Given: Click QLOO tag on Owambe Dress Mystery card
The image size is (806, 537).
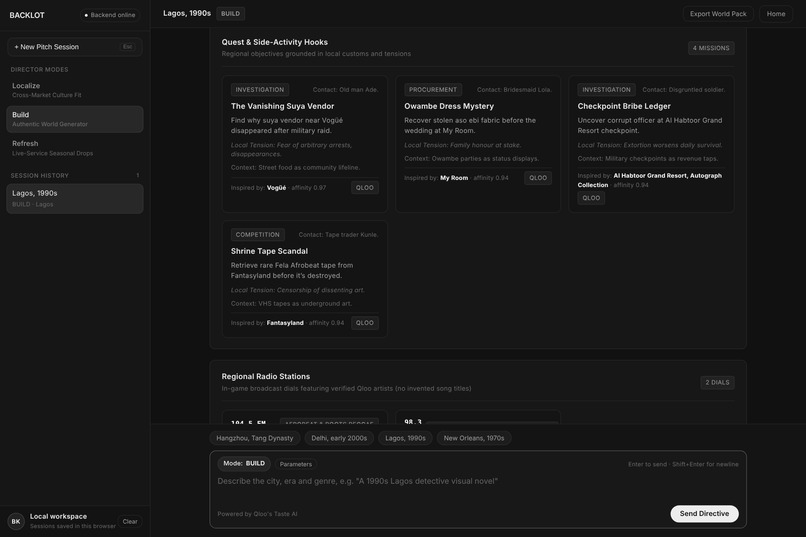Looking at the screenshot, I should tap(538, 178).
